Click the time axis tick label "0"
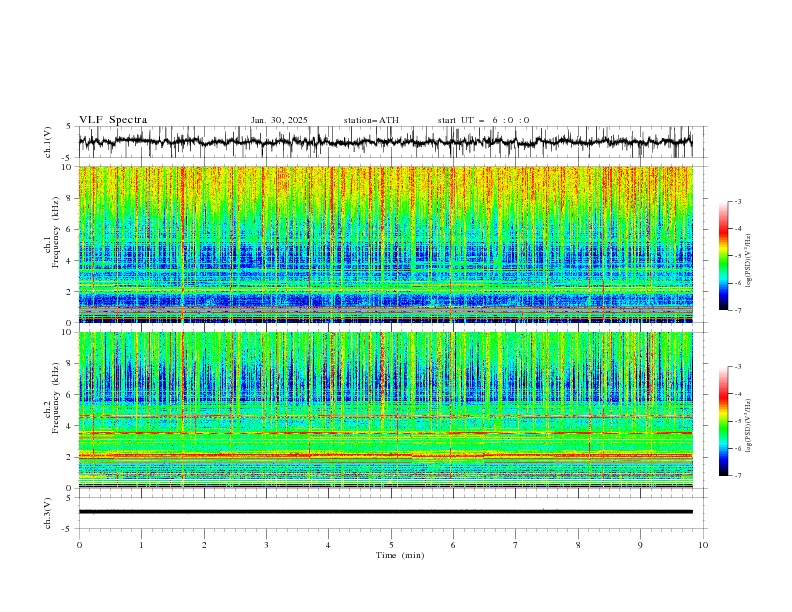This screenshot has width=792, height=612. click(79, 545)
